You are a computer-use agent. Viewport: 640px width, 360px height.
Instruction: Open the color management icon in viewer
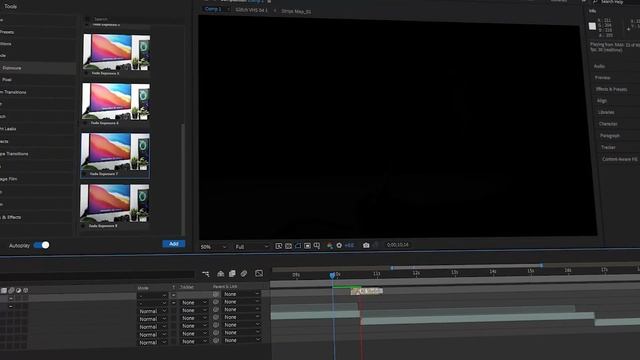pos(329,246)
